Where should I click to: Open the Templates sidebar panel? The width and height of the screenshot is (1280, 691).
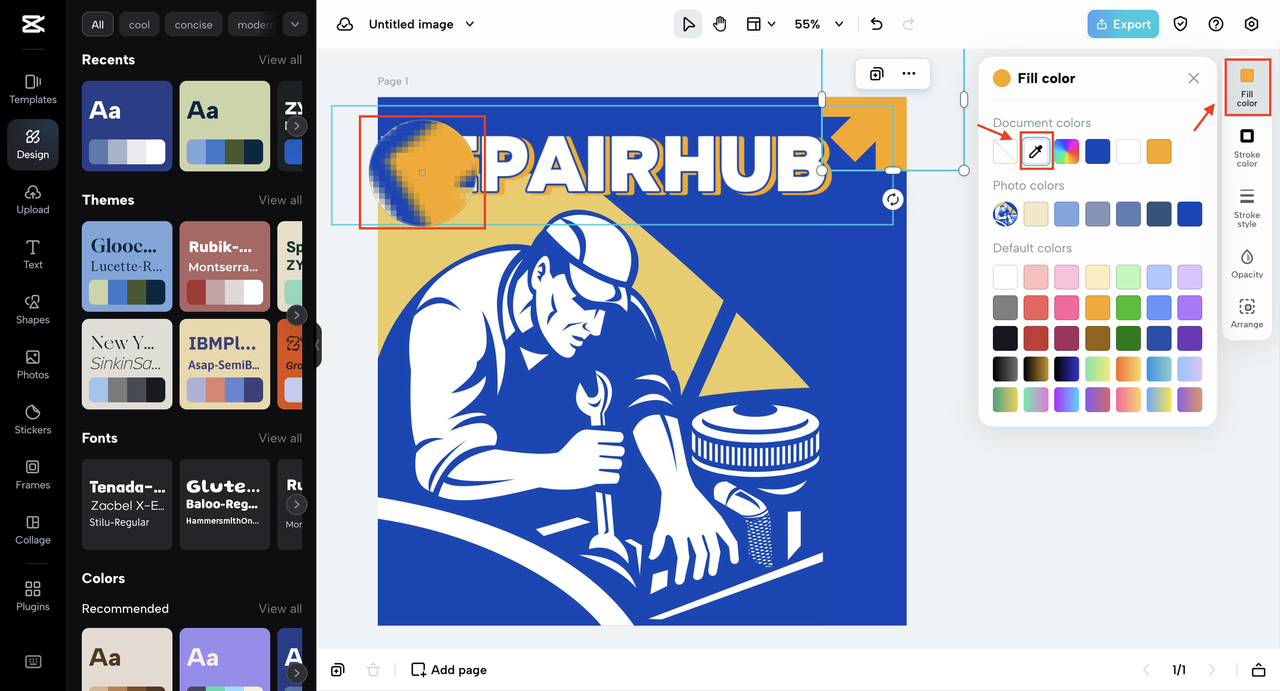[33, 89]
